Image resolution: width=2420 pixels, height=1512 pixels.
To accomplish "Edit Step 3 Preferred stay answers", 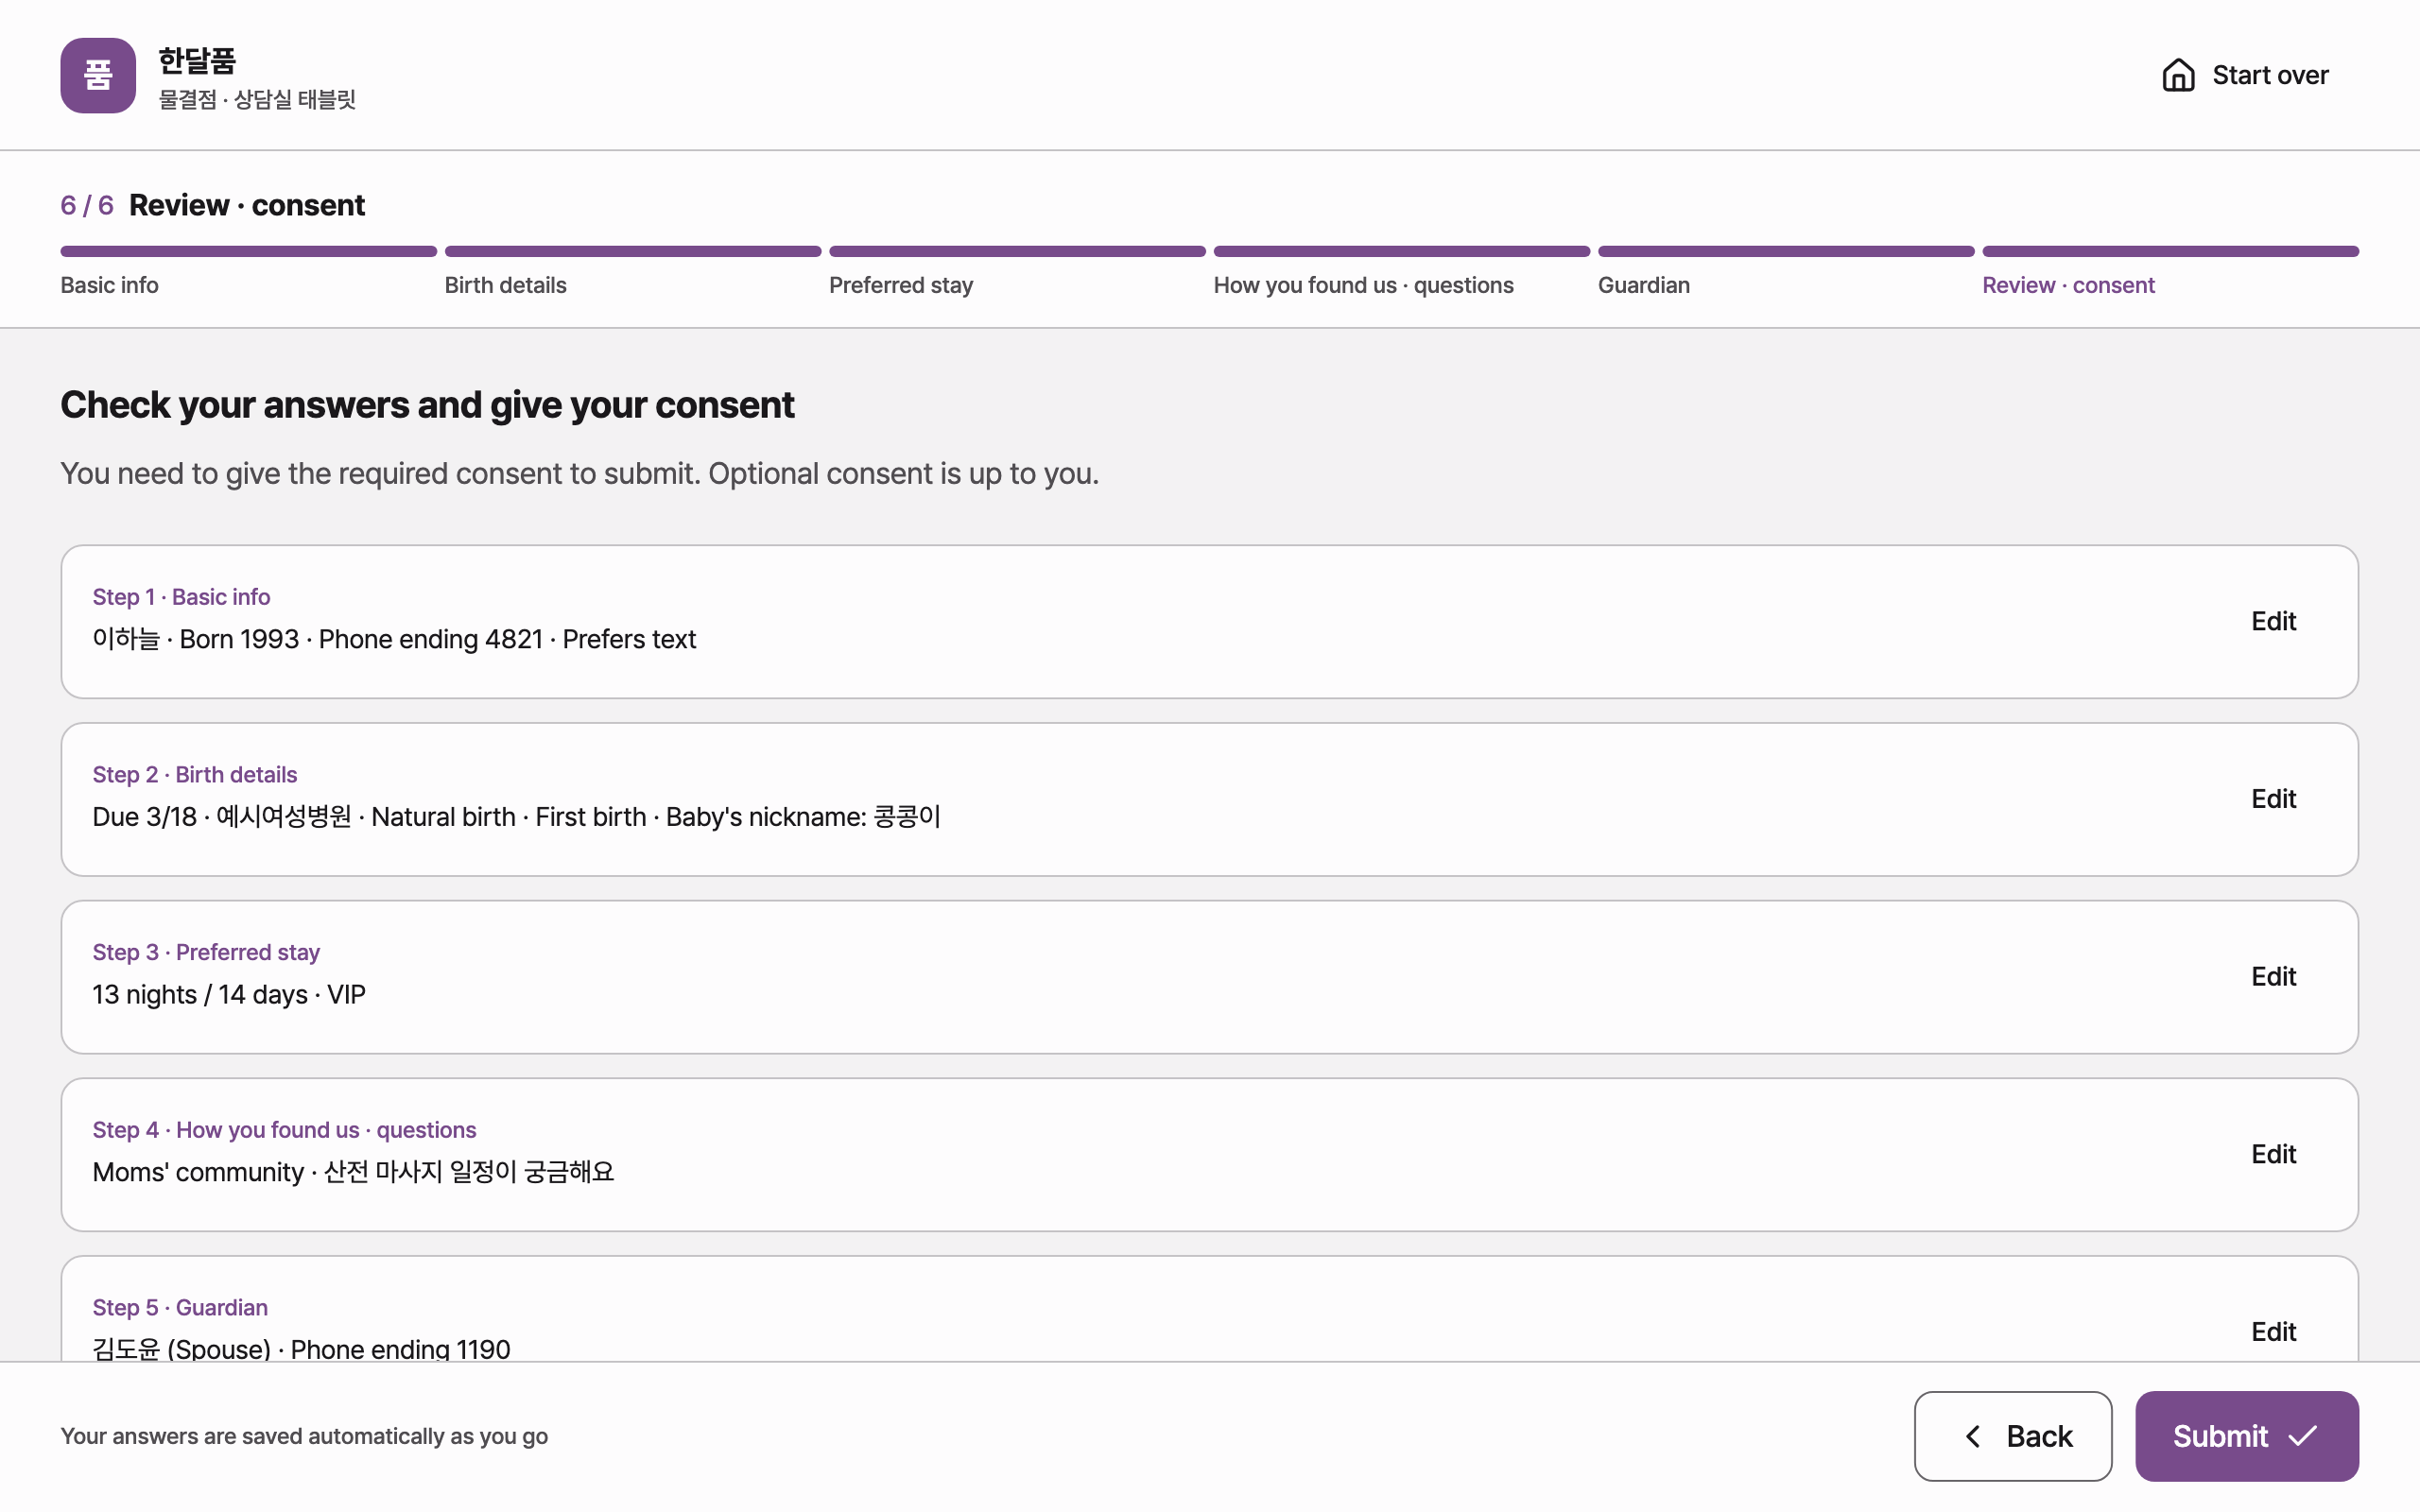I will click(2273, 976).
